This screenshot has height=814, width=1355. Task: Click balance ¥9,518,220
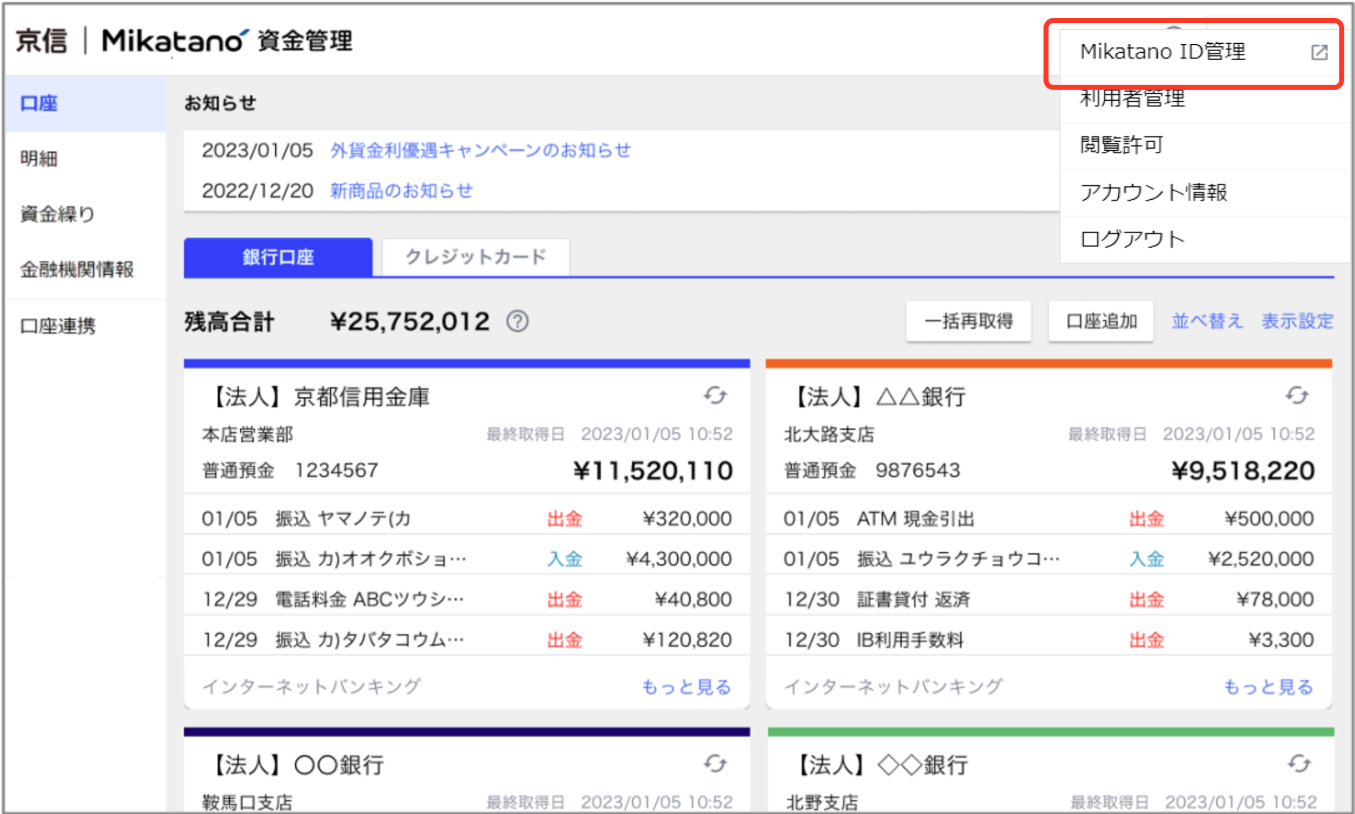(x=1243, y=470)
